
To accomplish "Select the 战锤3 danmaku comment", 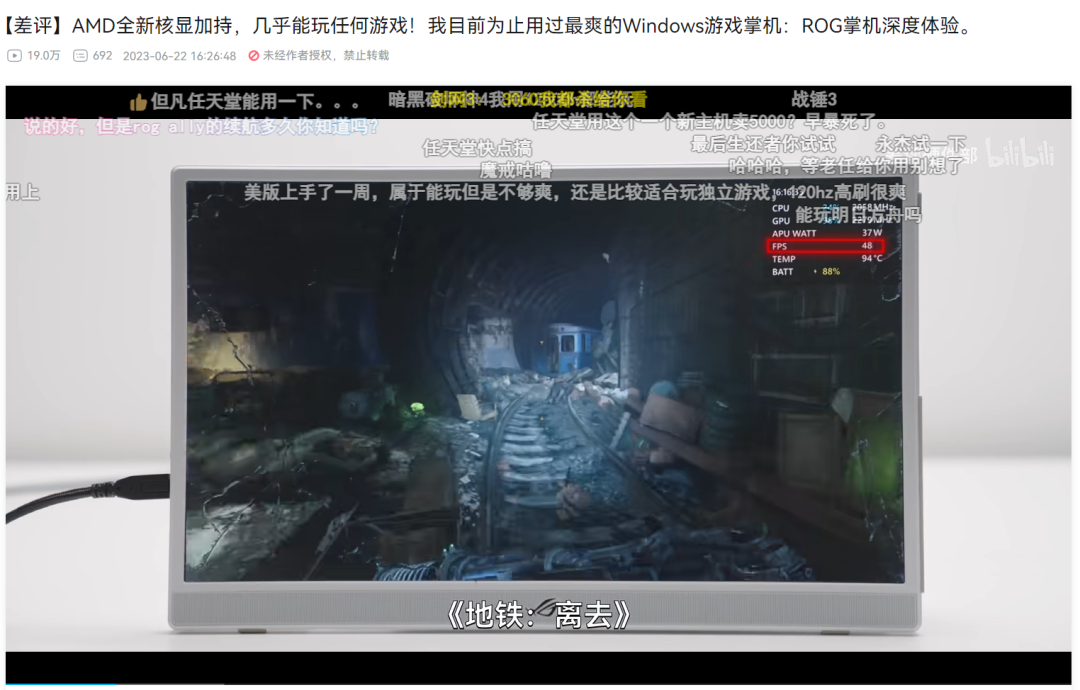I will tap(813, 99).
